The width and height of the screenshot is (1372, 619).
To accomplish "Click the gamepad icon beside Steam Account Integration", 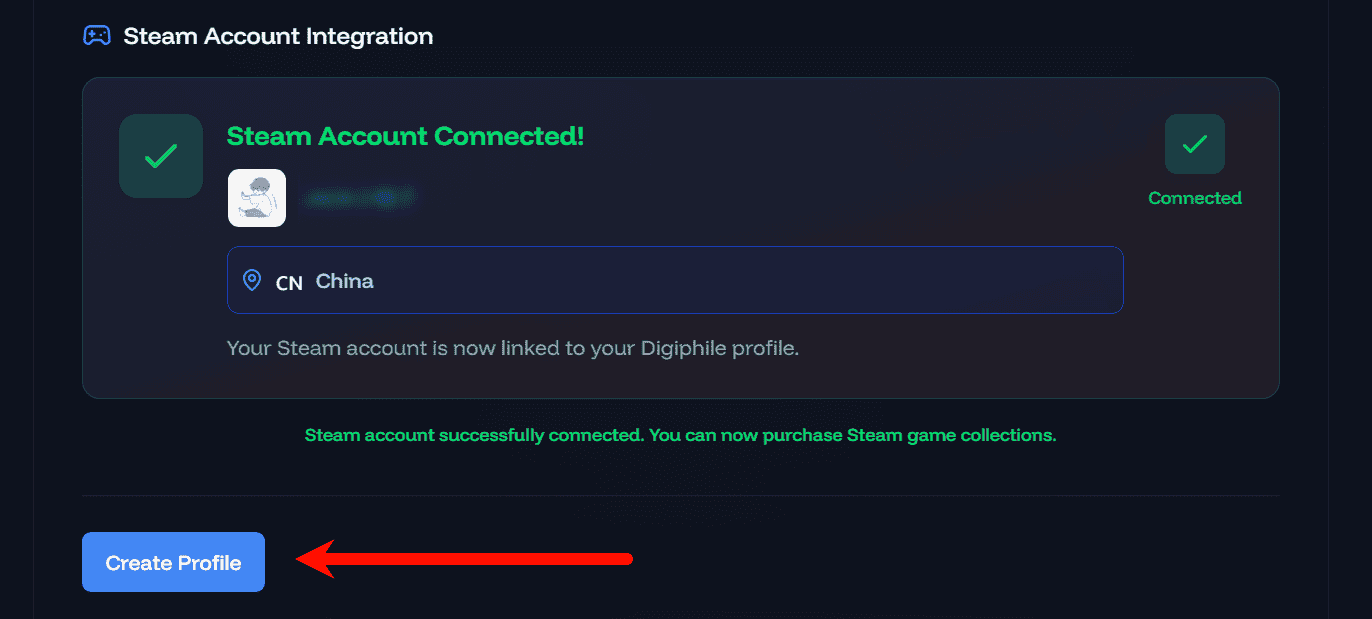I will tap(96, 36).
